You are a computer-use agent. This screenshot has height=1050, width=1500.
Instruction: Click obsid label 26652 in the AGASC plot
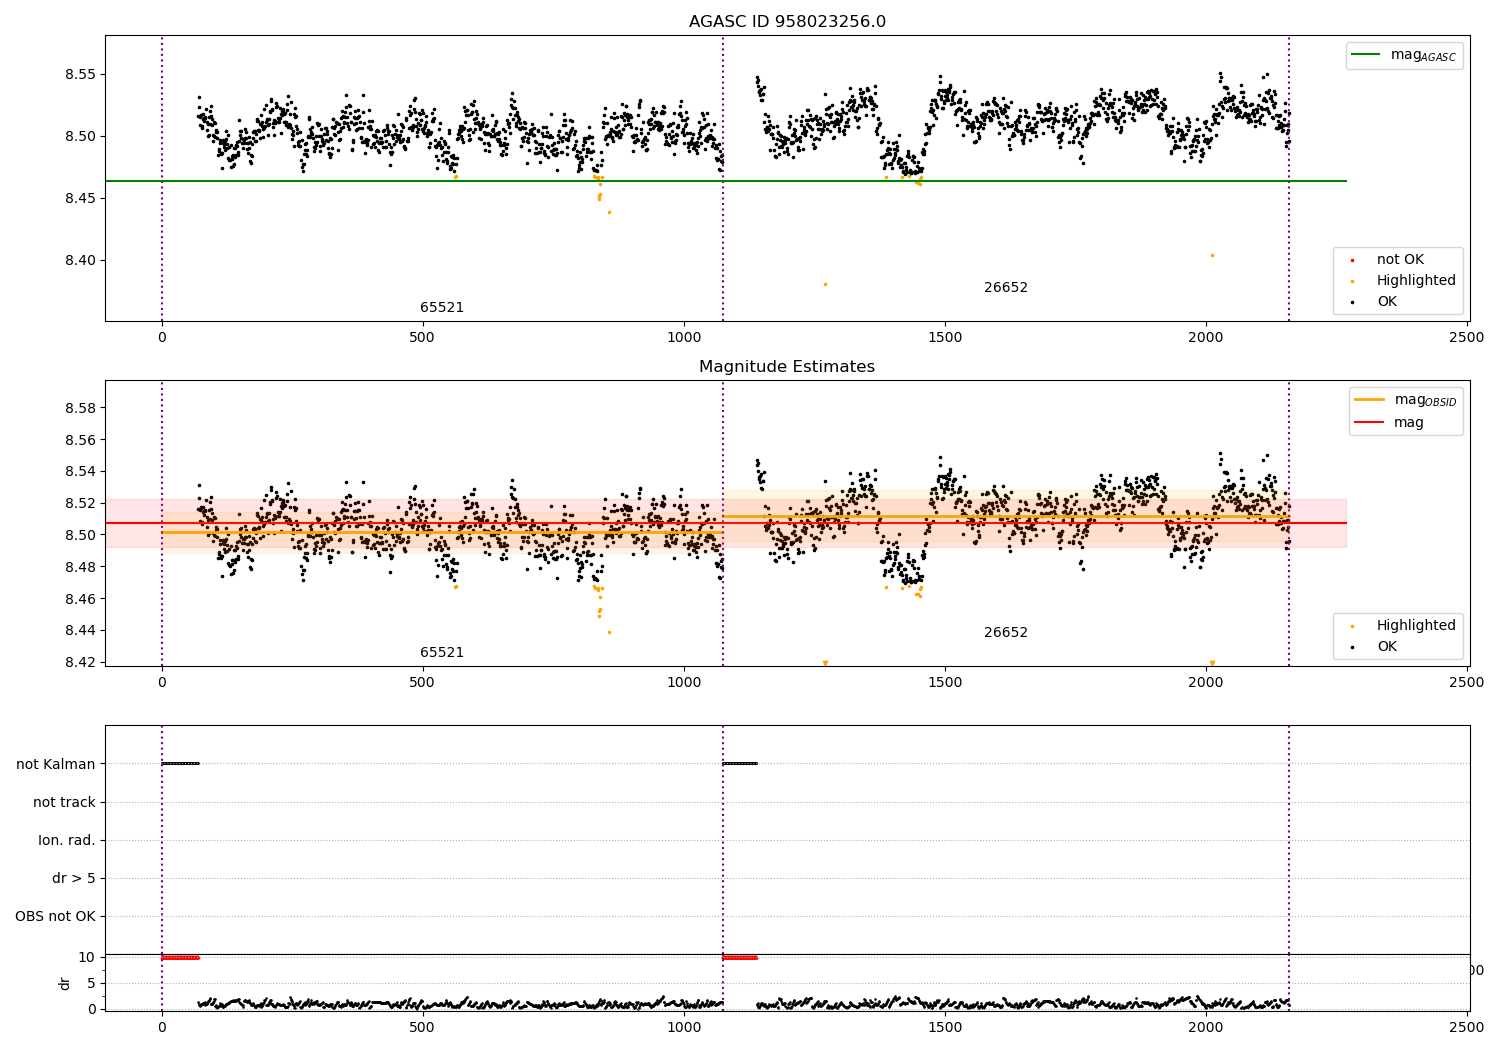[x=1006, y=288]
